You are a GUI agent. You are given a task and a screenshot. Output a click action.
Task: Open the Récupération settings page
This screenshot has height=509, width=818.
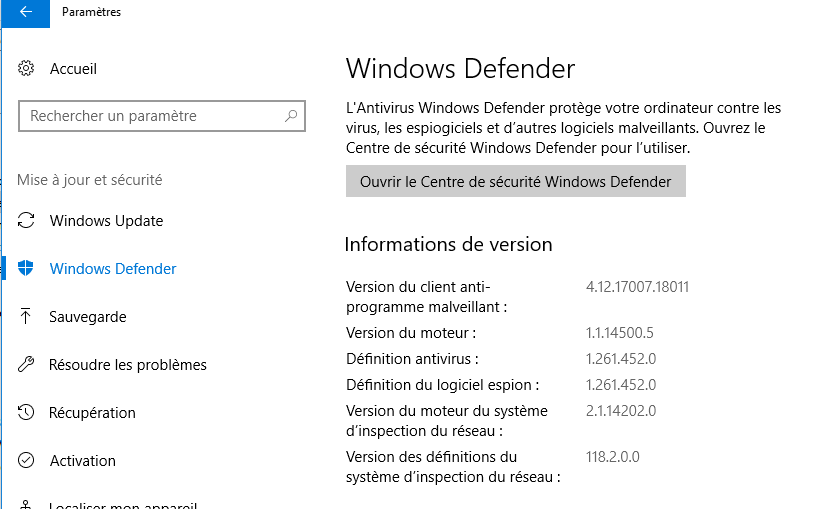[x=92, y=413]
